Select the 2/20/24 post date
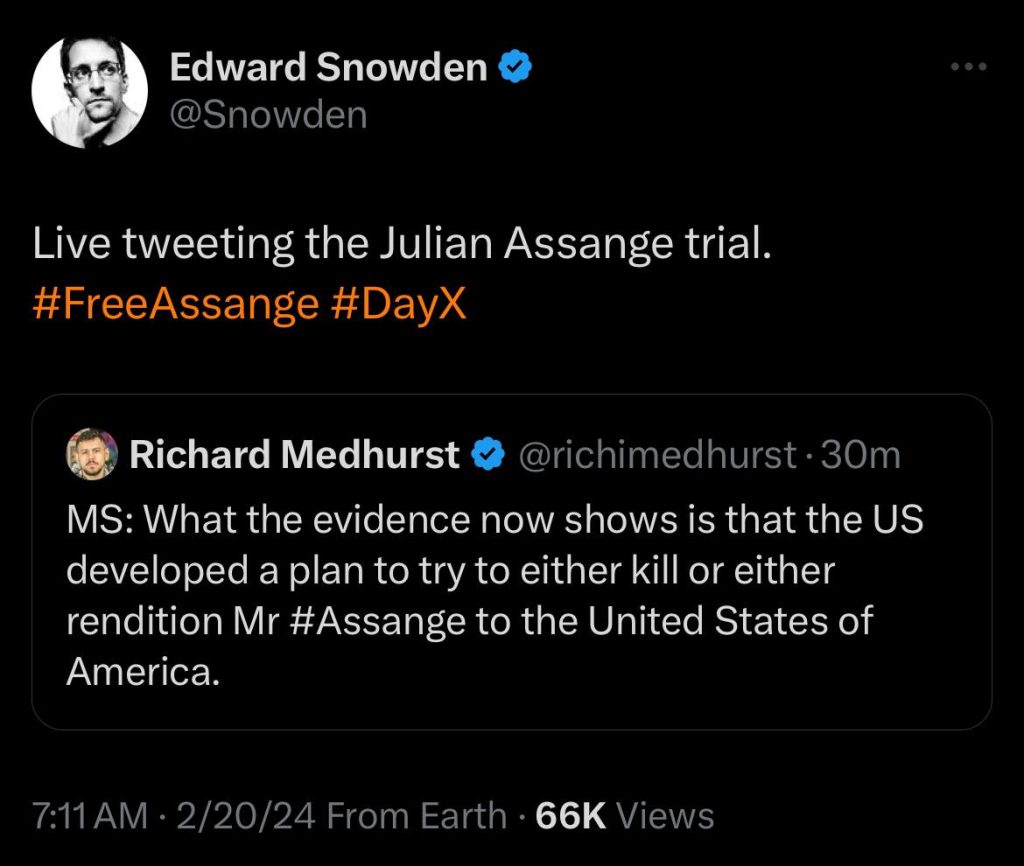This screenshot has width=1024, height=866. pos(242,815)
